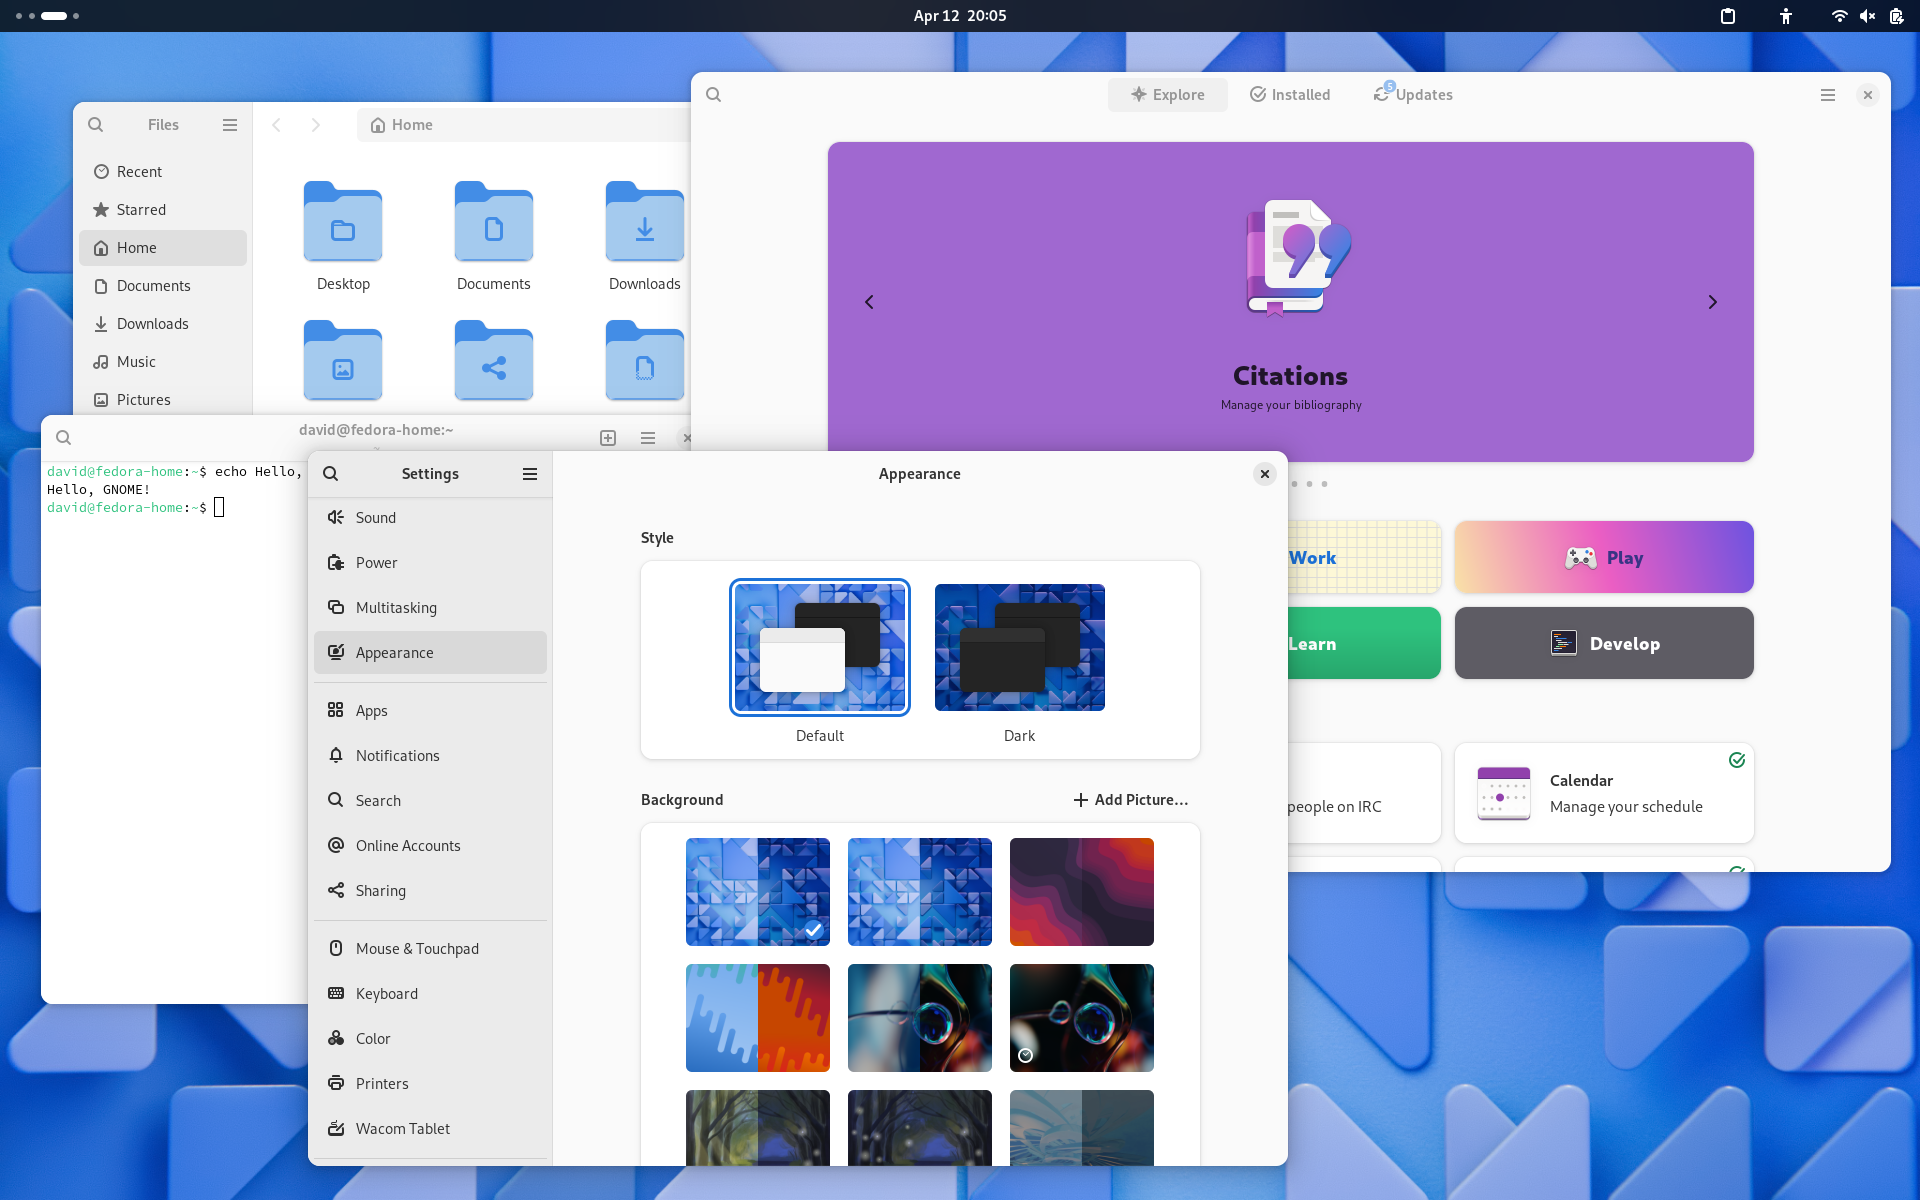This screenshot has width=1920, height=1200.
Task: Select the red wavy background wallpaper
Action: click(1081, 892)
